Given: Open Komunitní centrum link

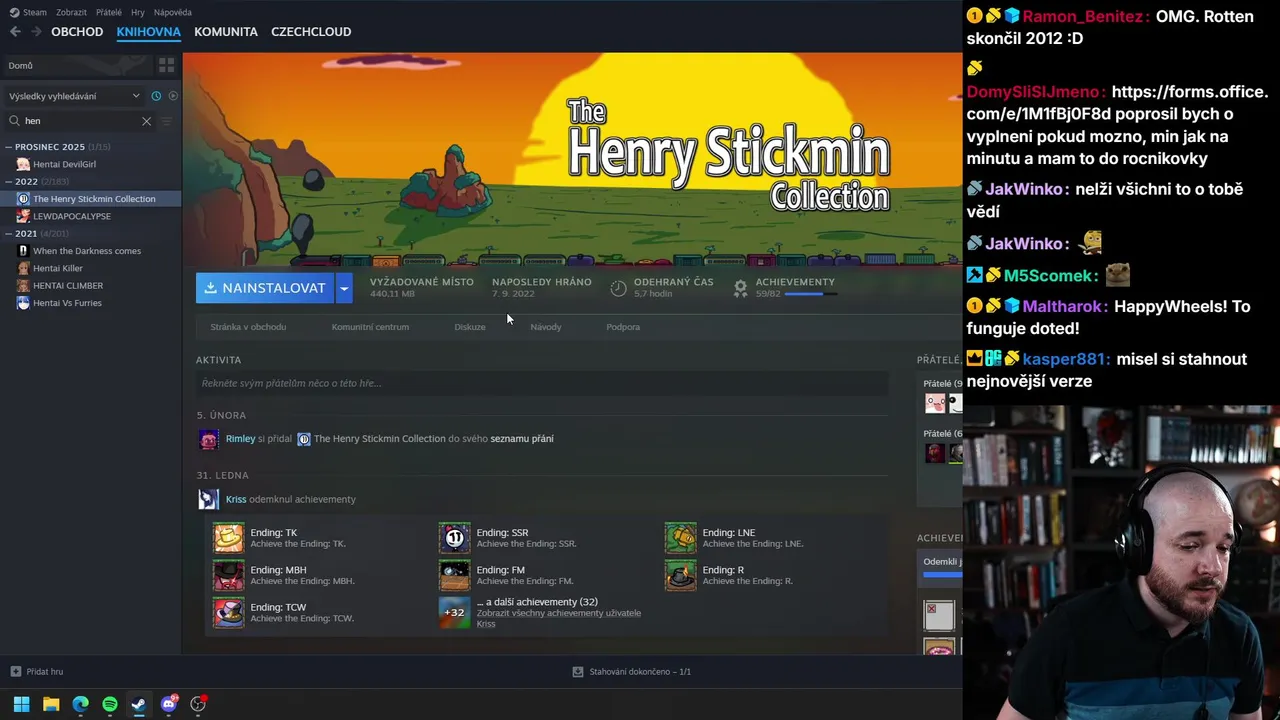Looking at the screenshot, I should (x=370, y=327).
